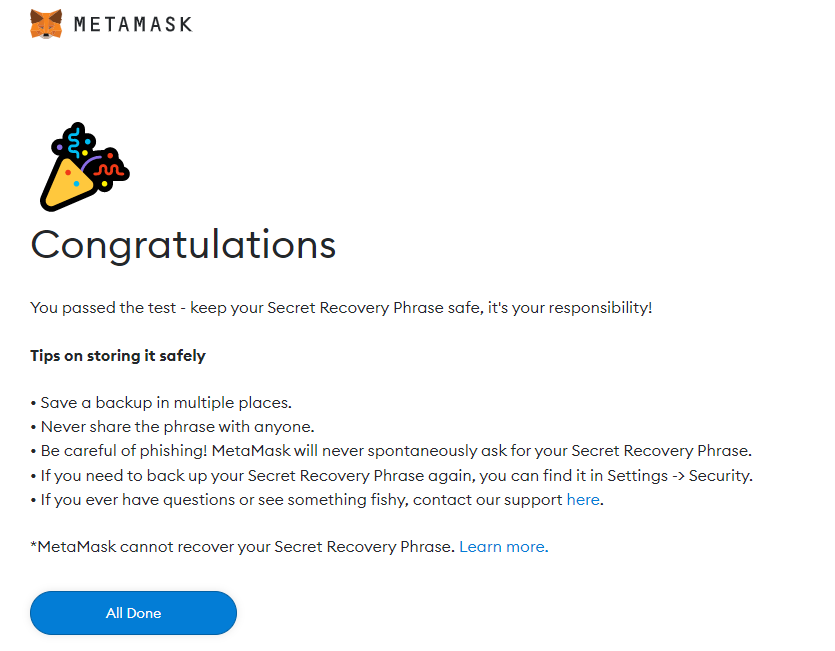The image size is (835, 651).
Task: Click the MetaMask fox logo
Action: (x=46, y=24)
